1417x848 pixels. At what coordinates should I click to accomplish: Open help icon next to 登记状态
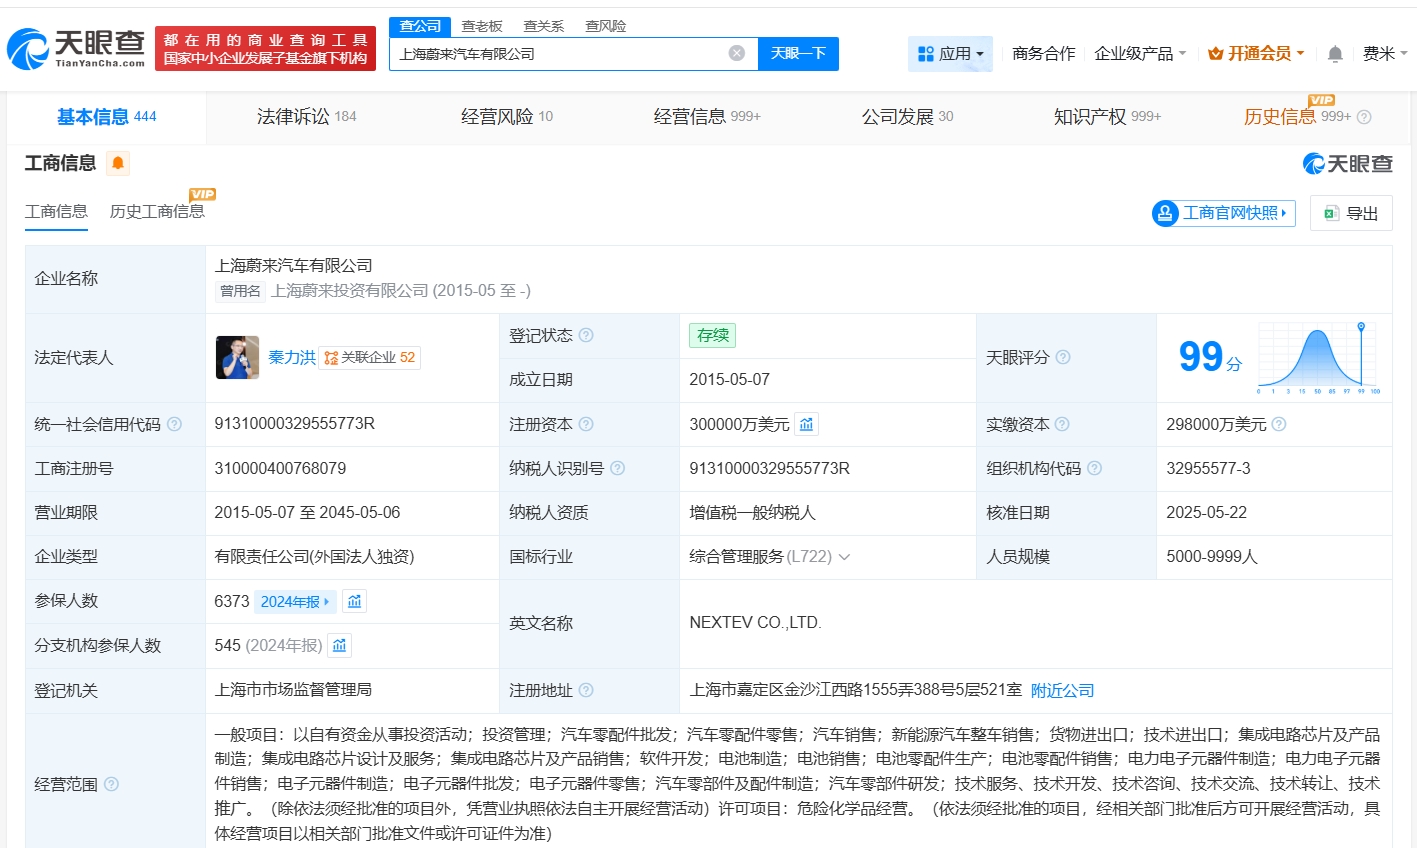click(586, 335)
